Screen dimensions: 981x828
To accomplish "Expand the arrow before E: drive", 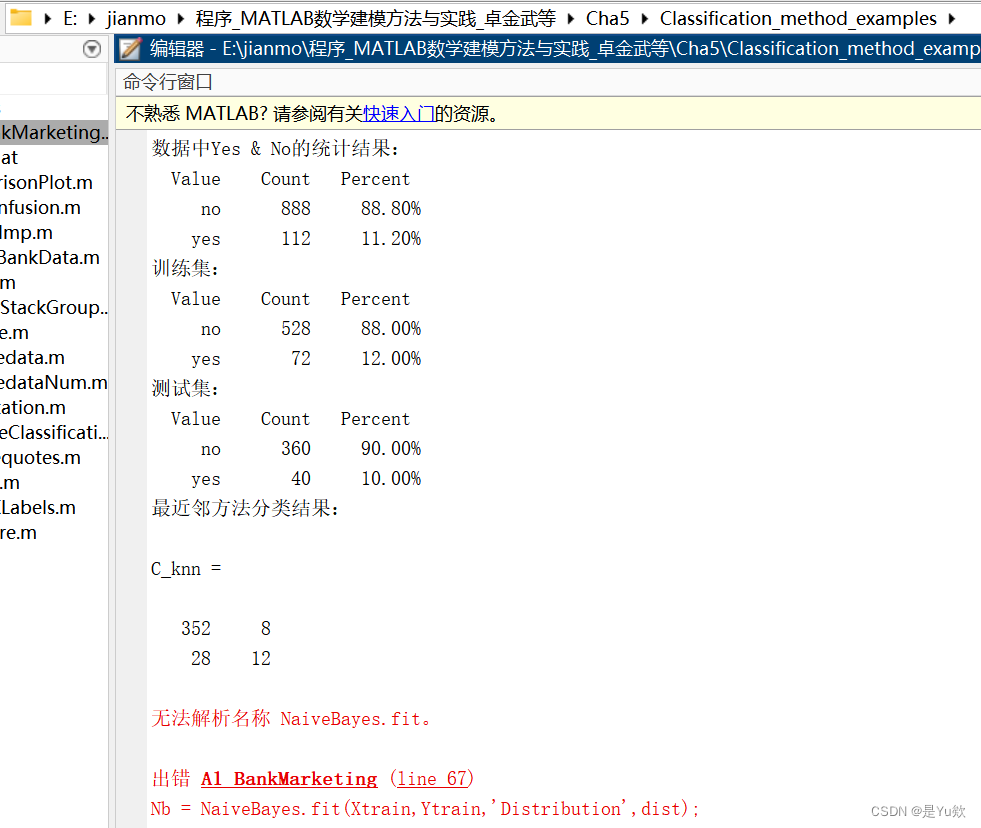I will click(48, 19).
